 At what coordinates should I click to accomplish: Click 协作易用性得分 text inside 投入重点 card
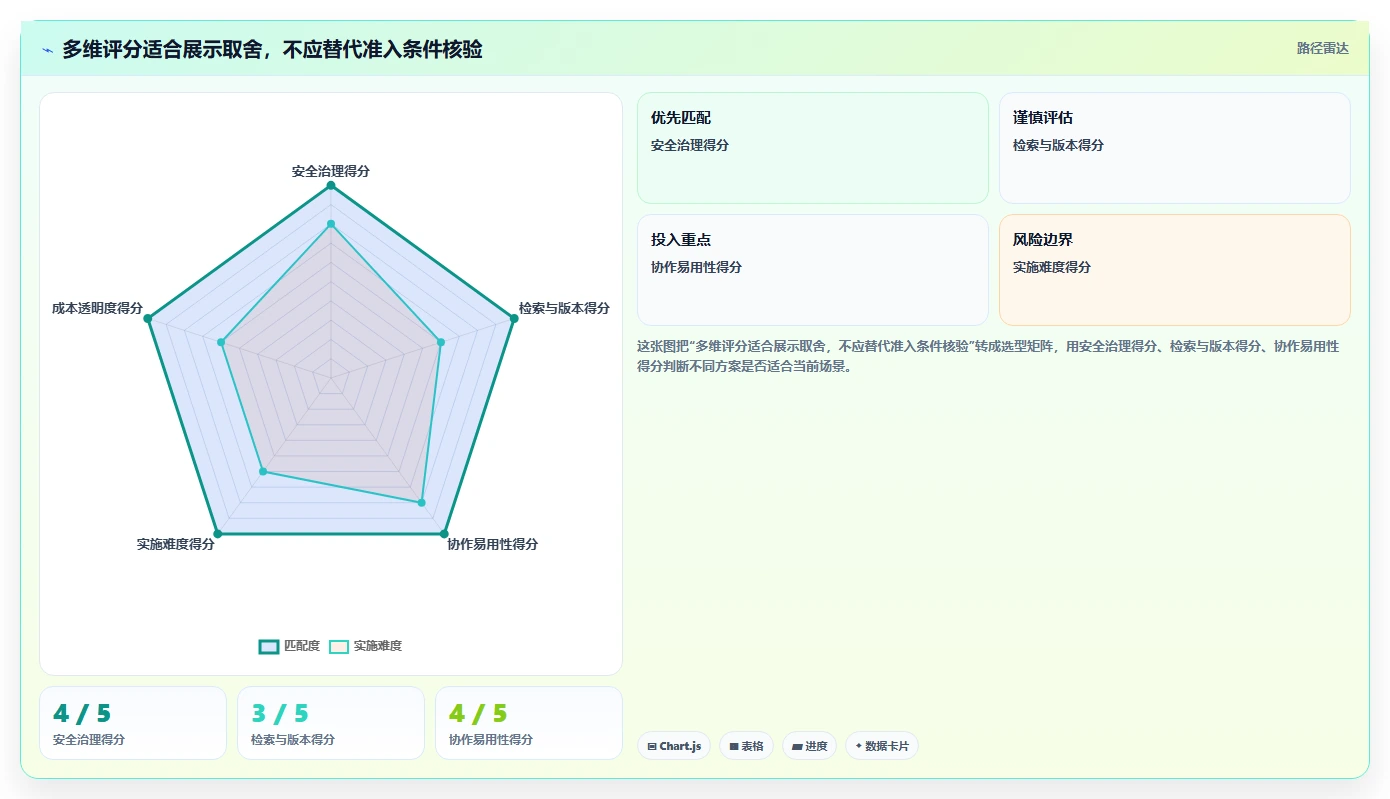[x=696, y=267]
